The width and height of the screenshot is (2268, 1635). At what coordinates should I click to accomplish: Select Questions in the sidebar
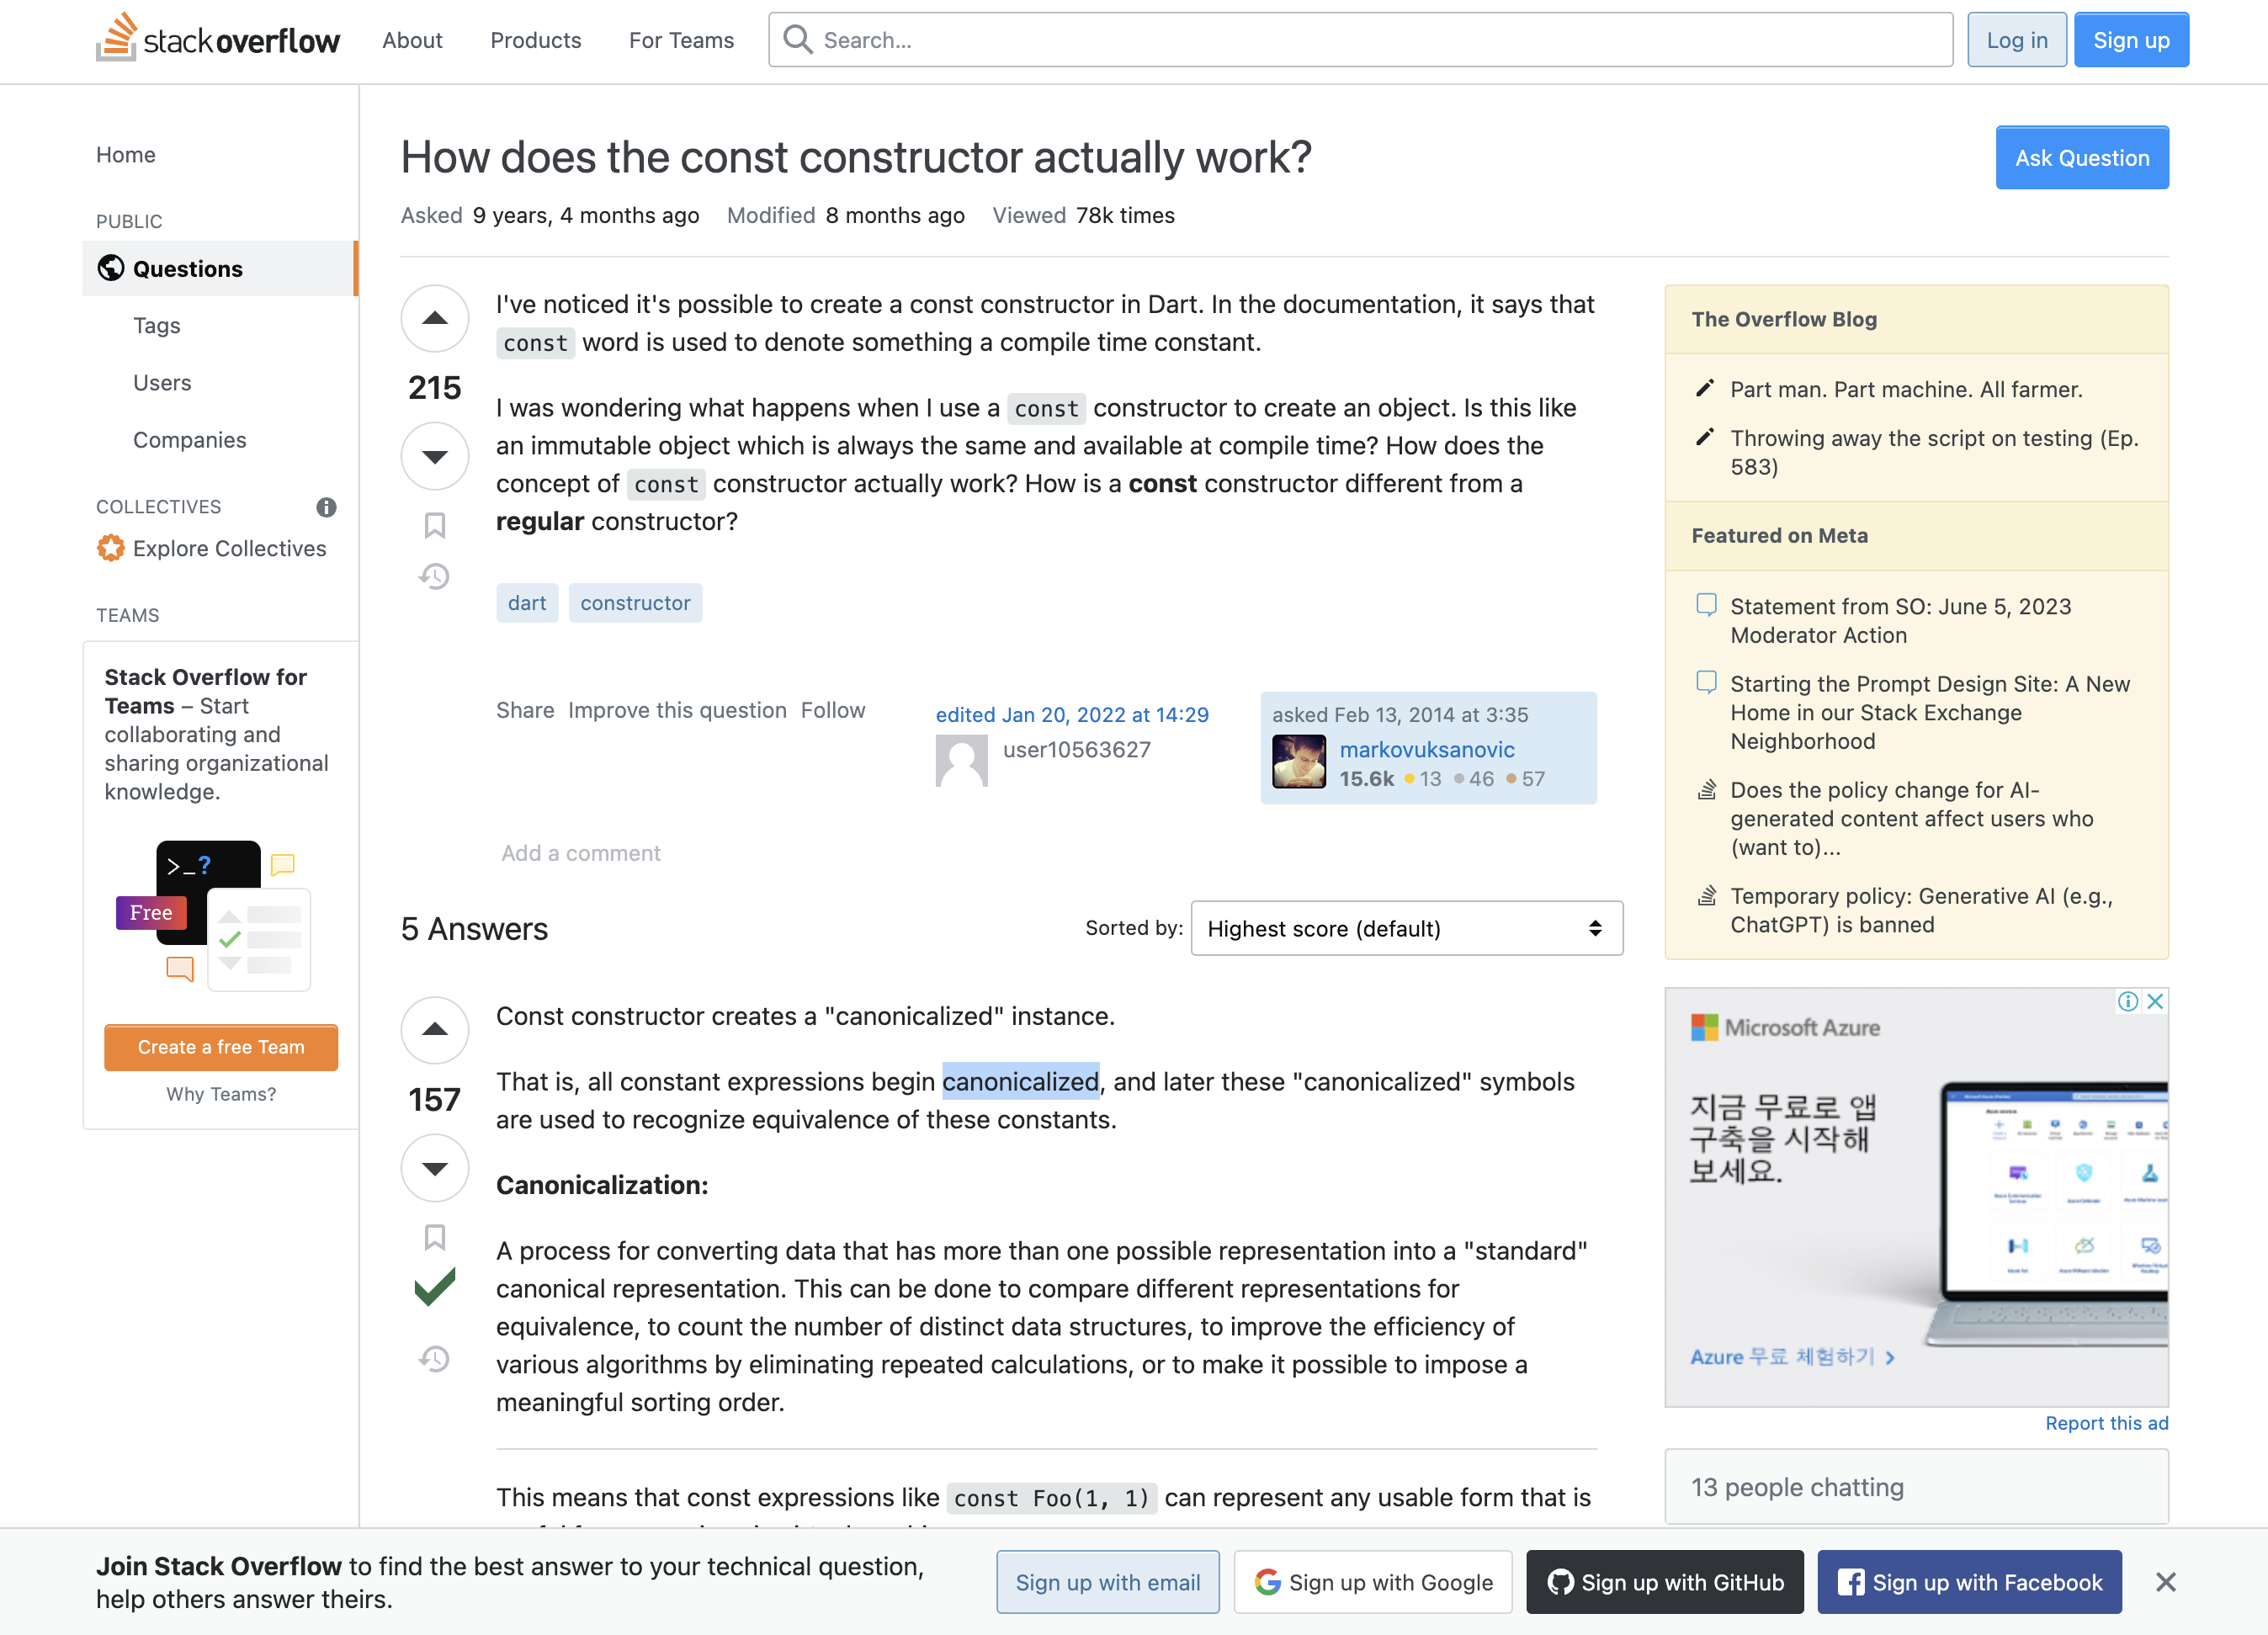coord(220,268)
